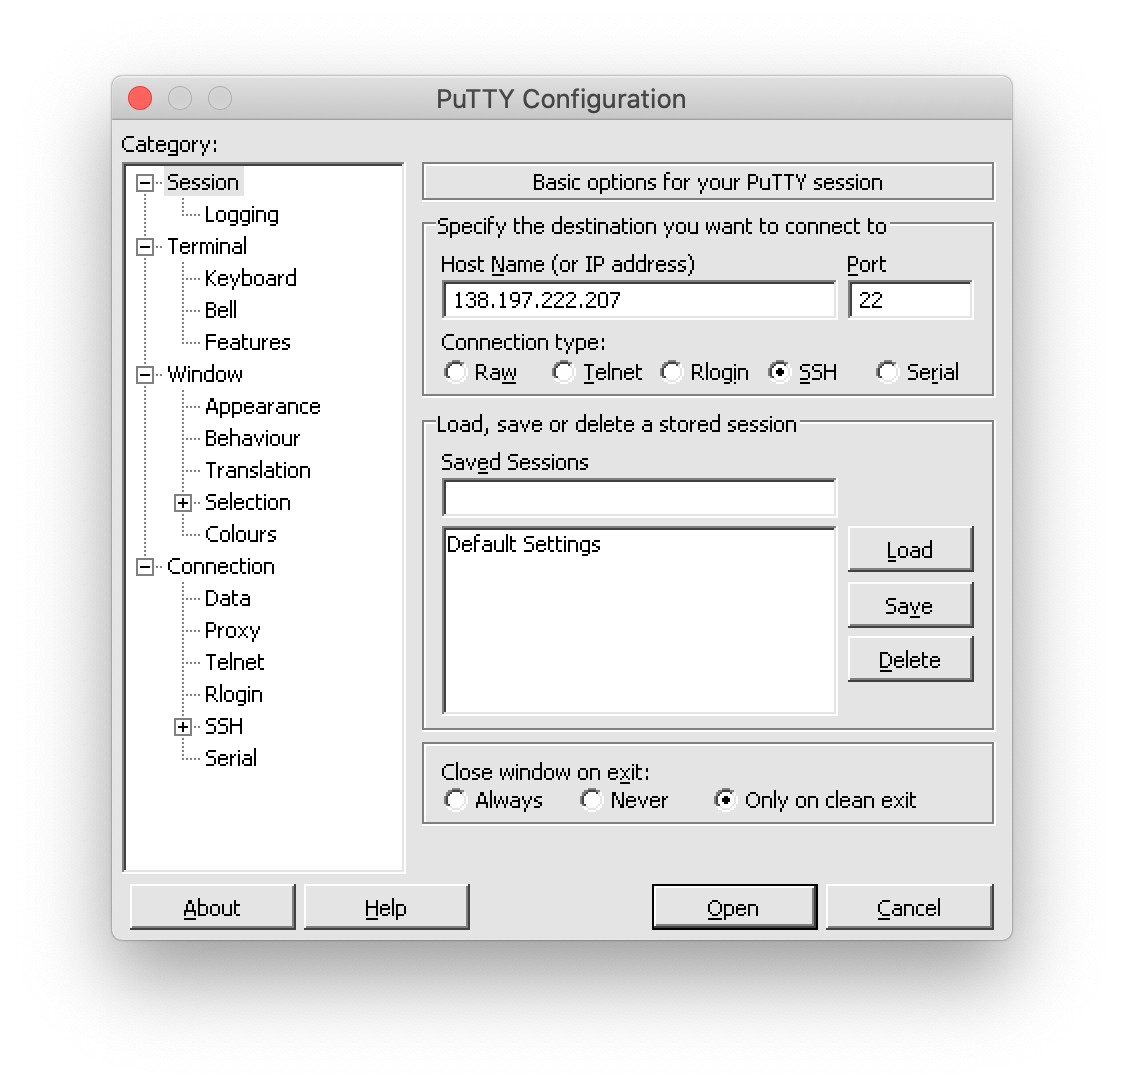
Task: Open Proxy settings
Action: 232,631
